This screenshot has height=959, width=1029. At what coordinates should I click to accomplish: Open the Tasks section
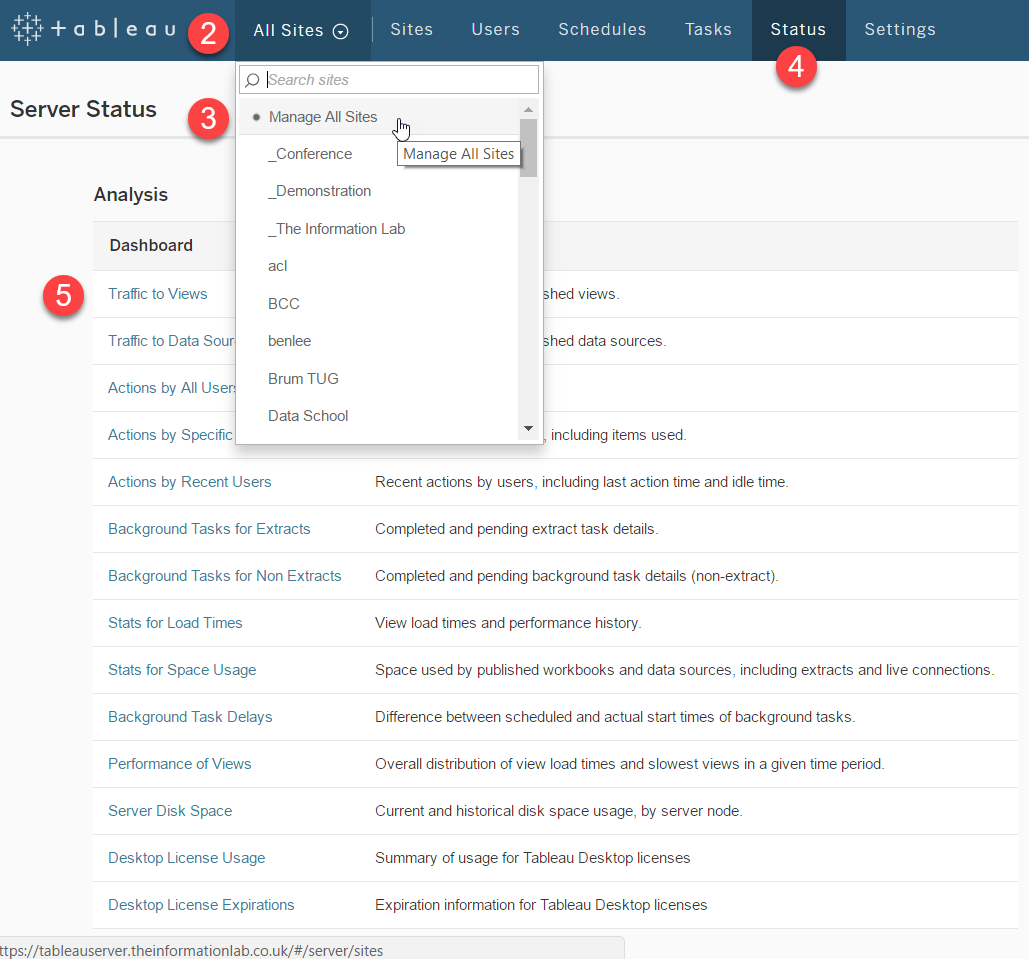pyautogui.click(x=708, y=30)
